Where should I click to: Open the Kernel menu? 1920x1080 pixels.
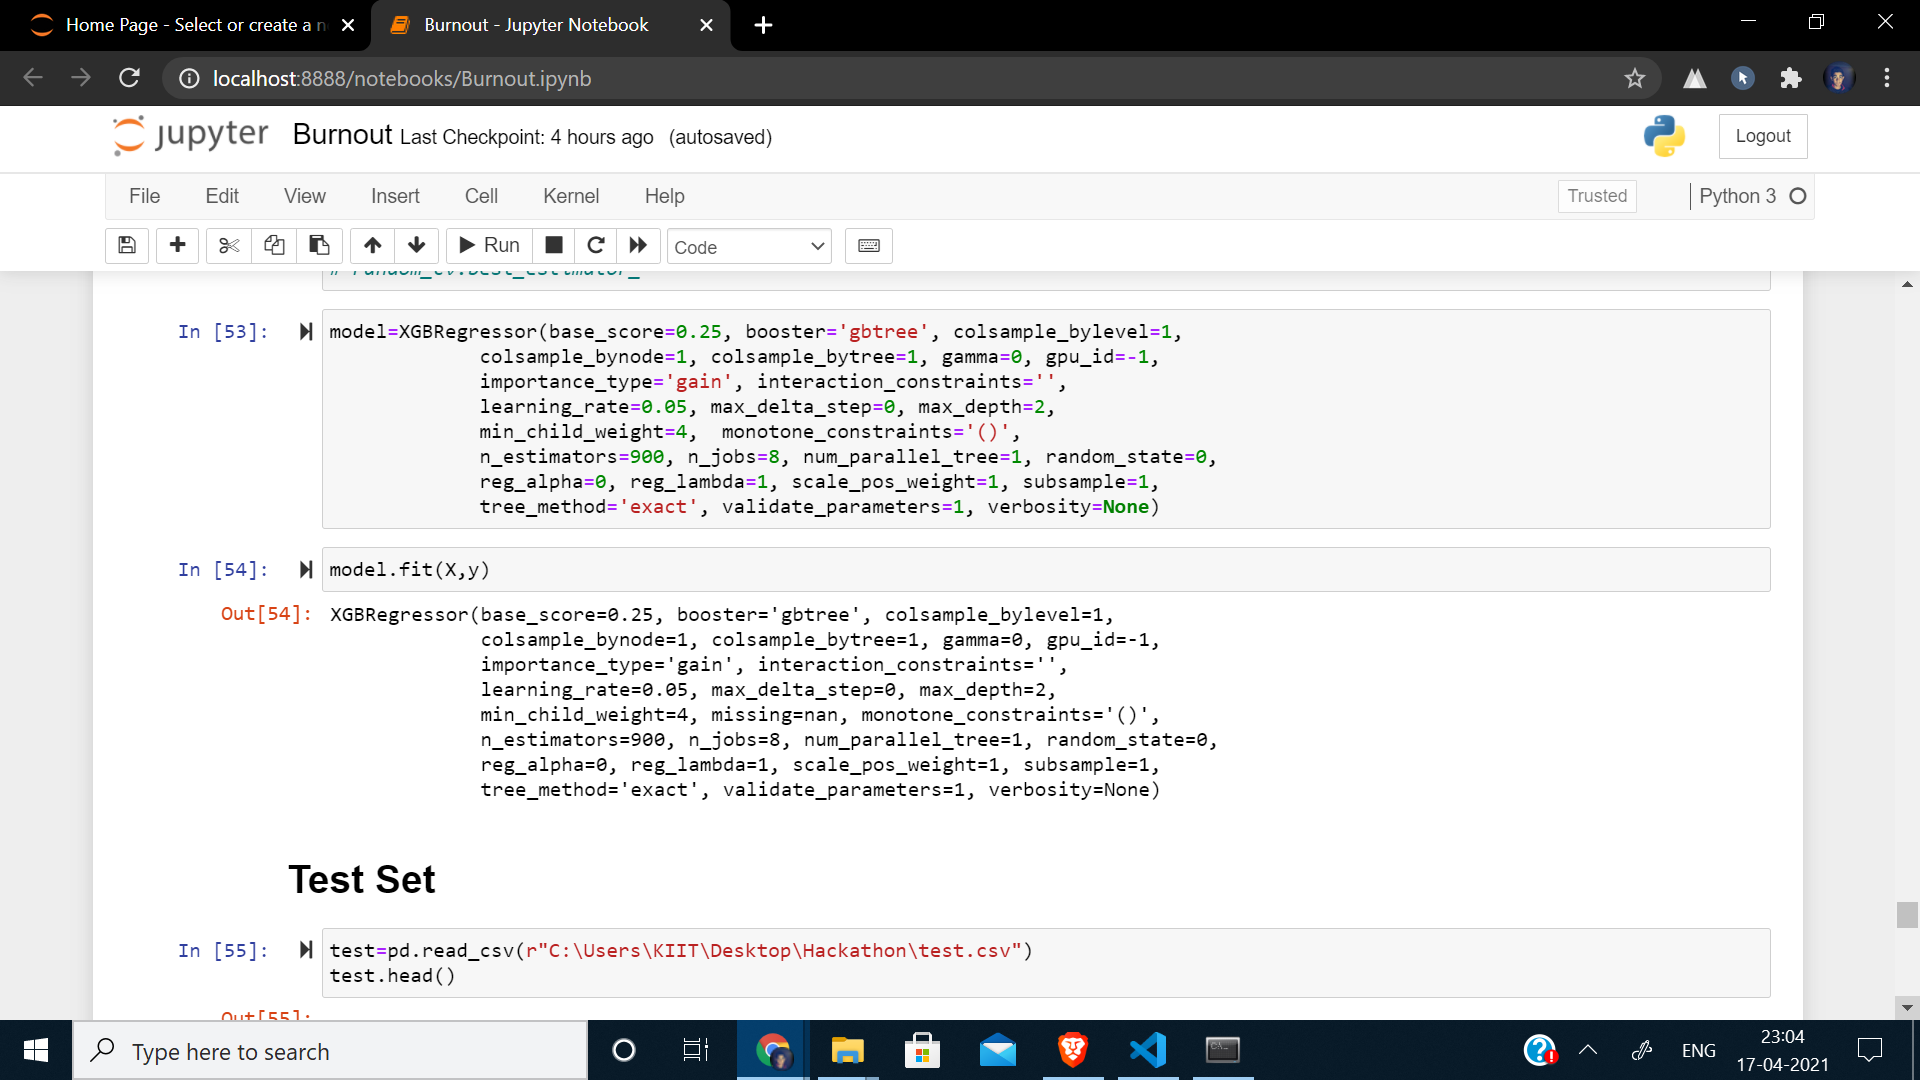570,196
